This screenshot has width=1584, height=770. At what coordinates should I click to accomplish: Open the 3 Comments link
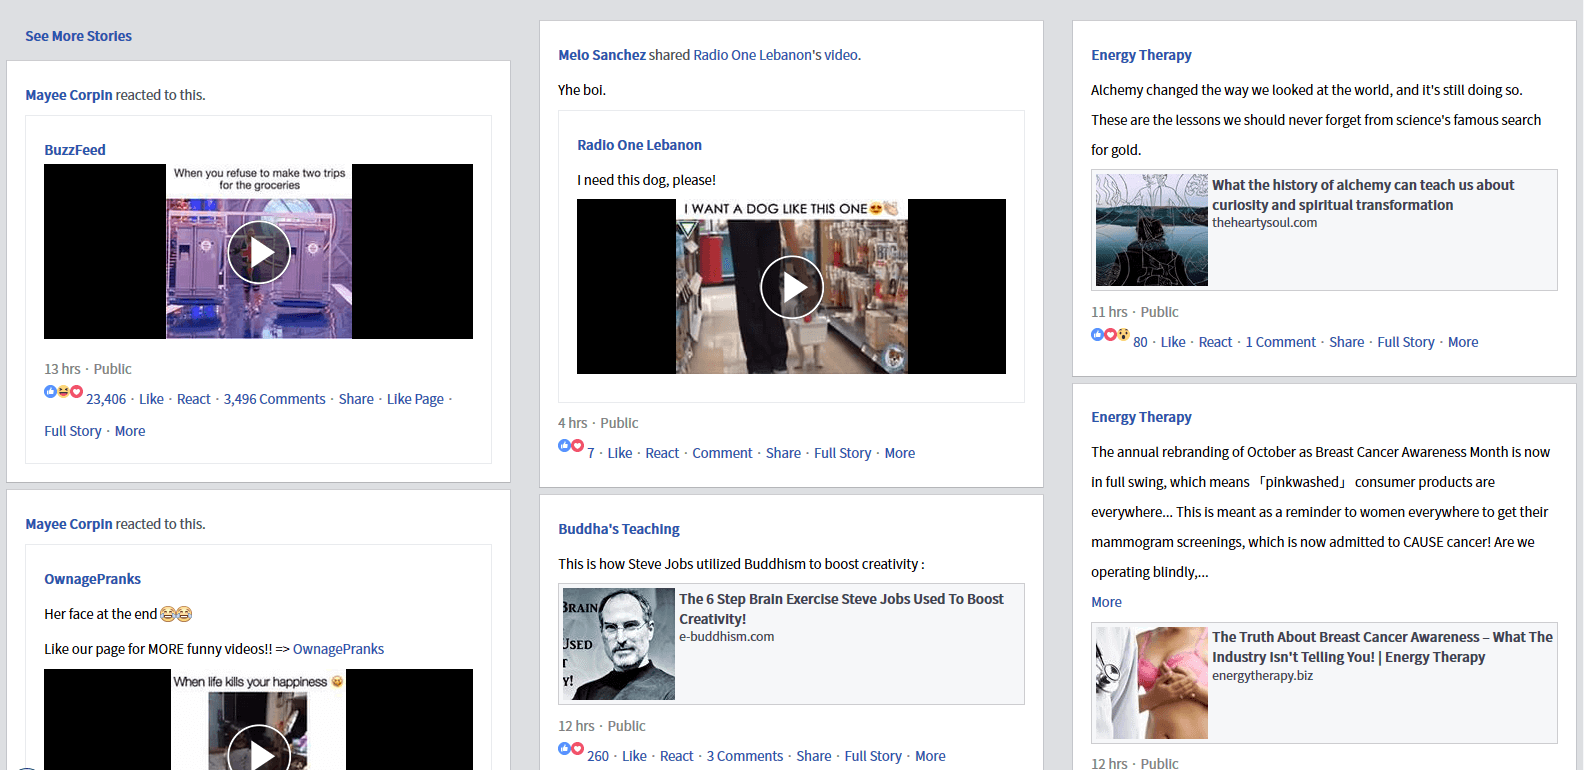tap(745, 756)
